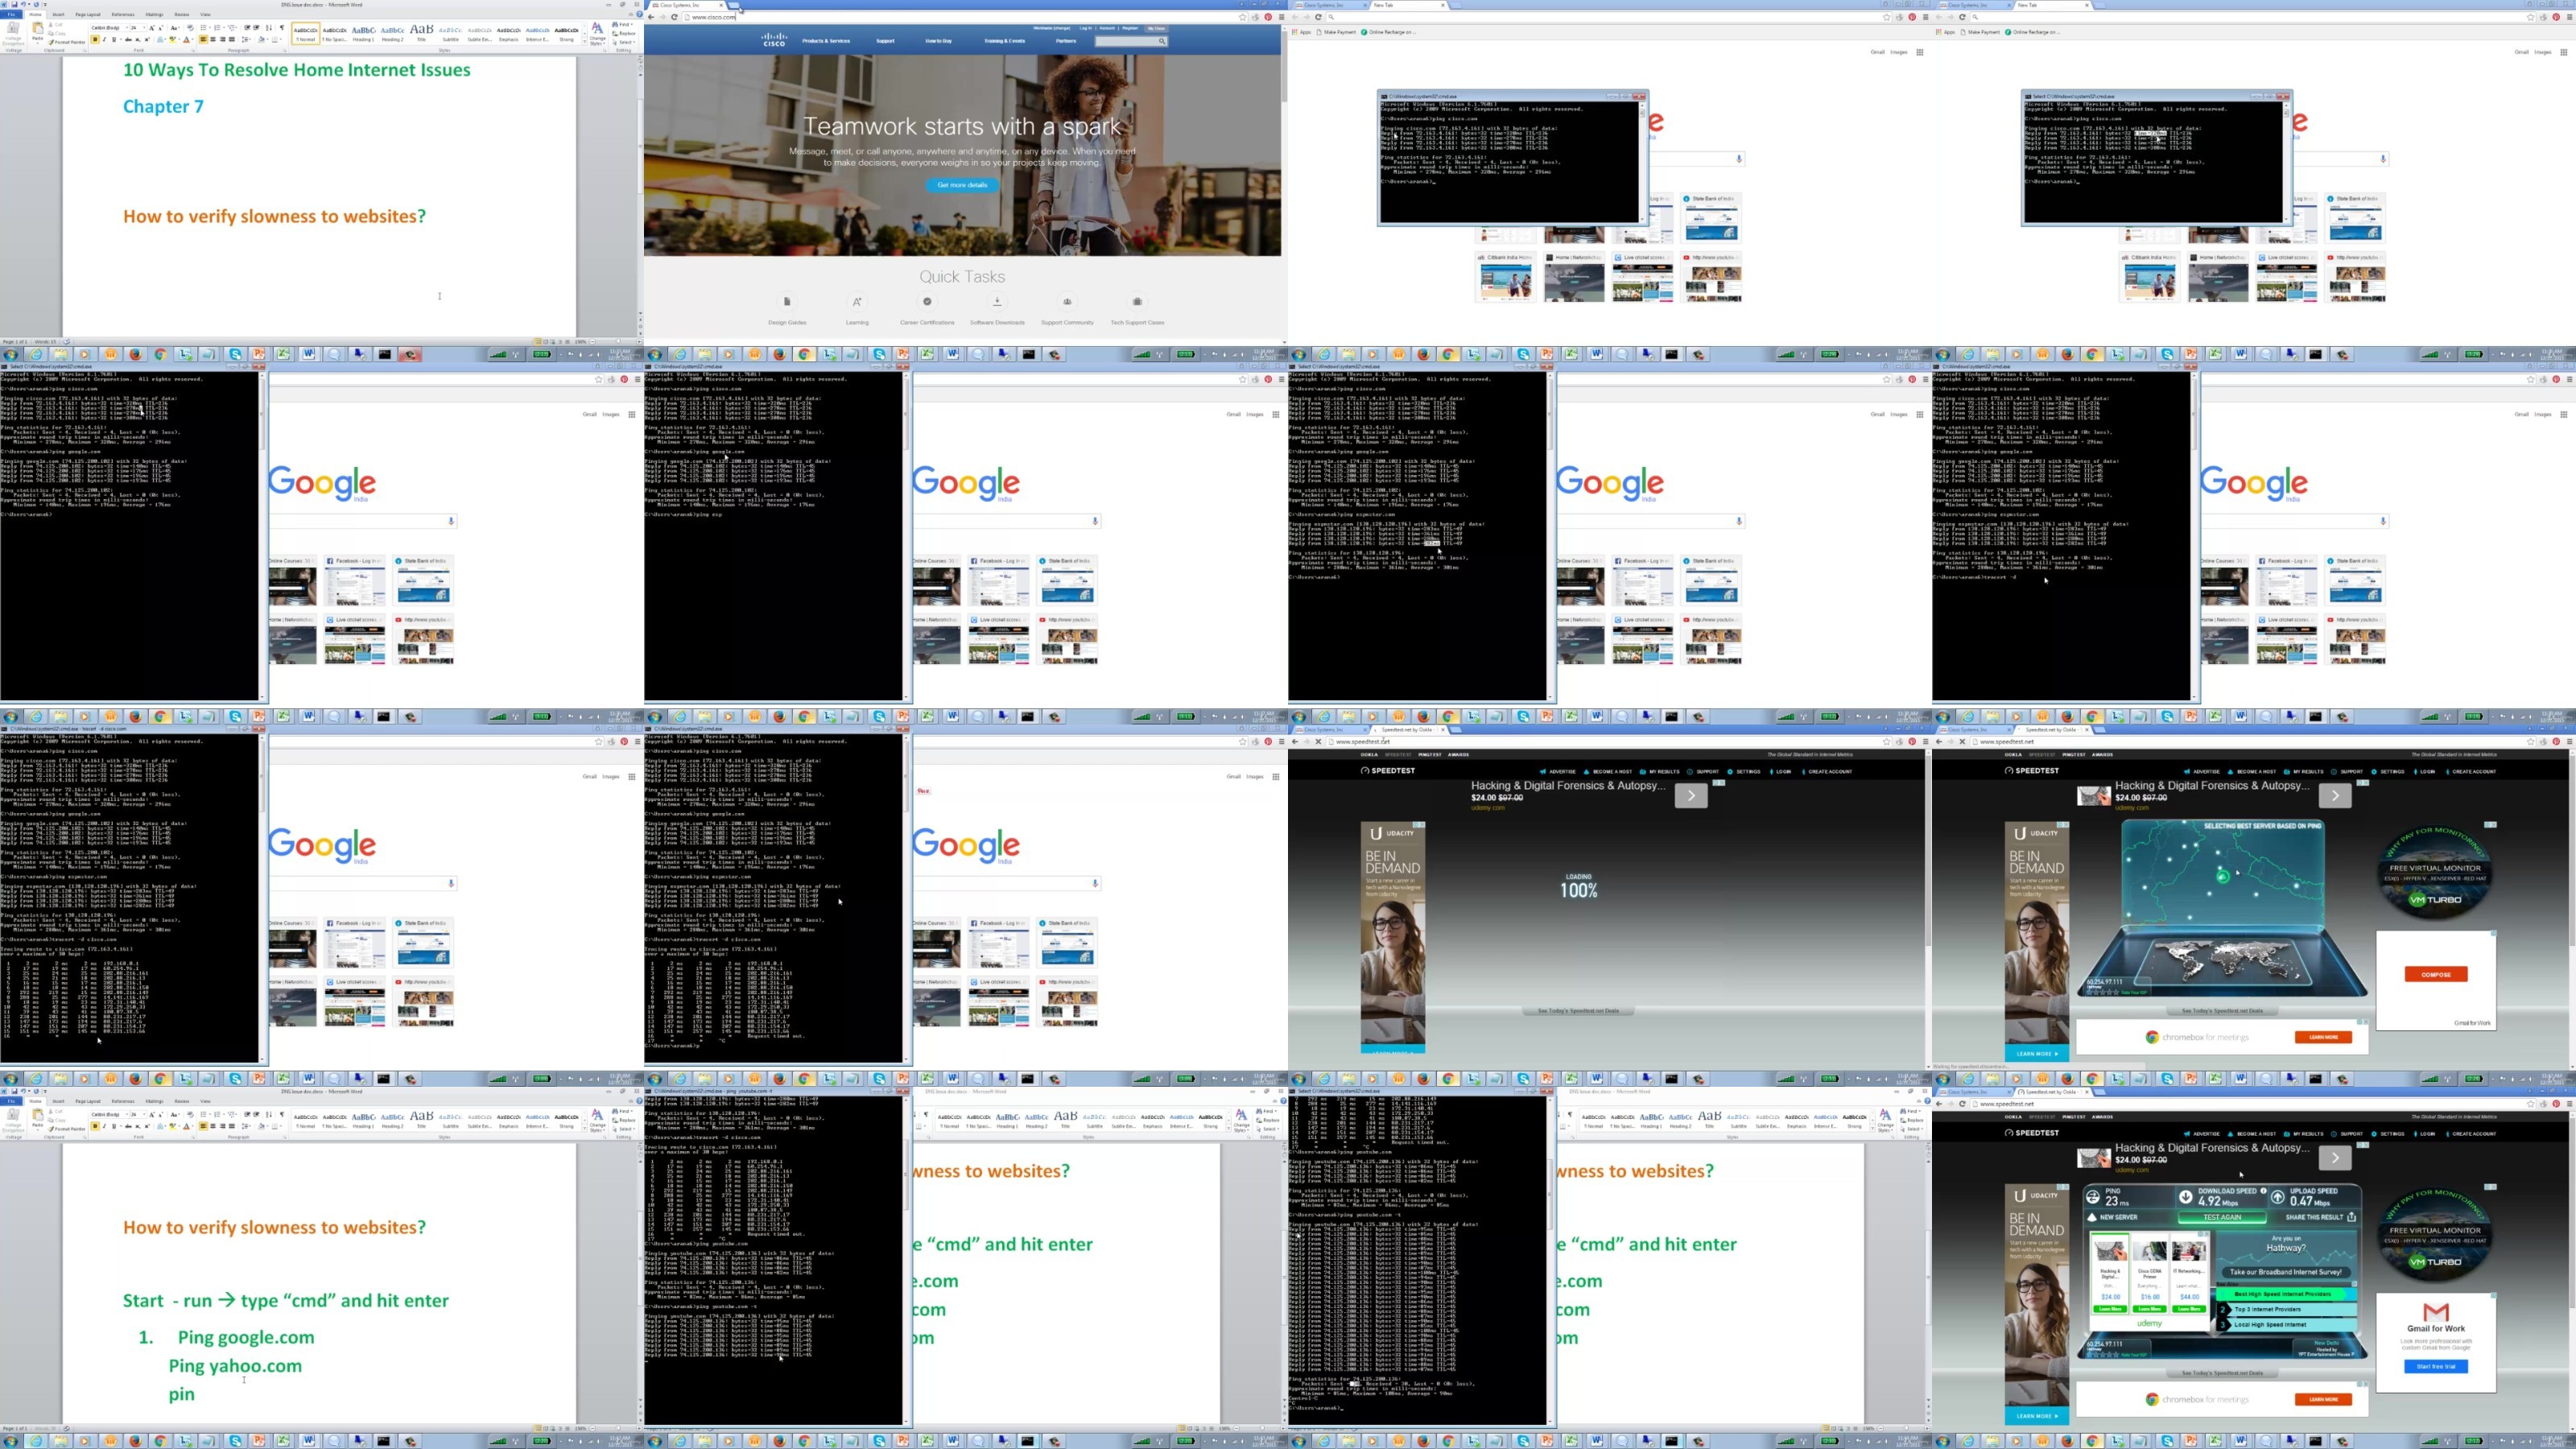Switch to Insert tab in Chapter 7 Word window

[x=58, y=14]
